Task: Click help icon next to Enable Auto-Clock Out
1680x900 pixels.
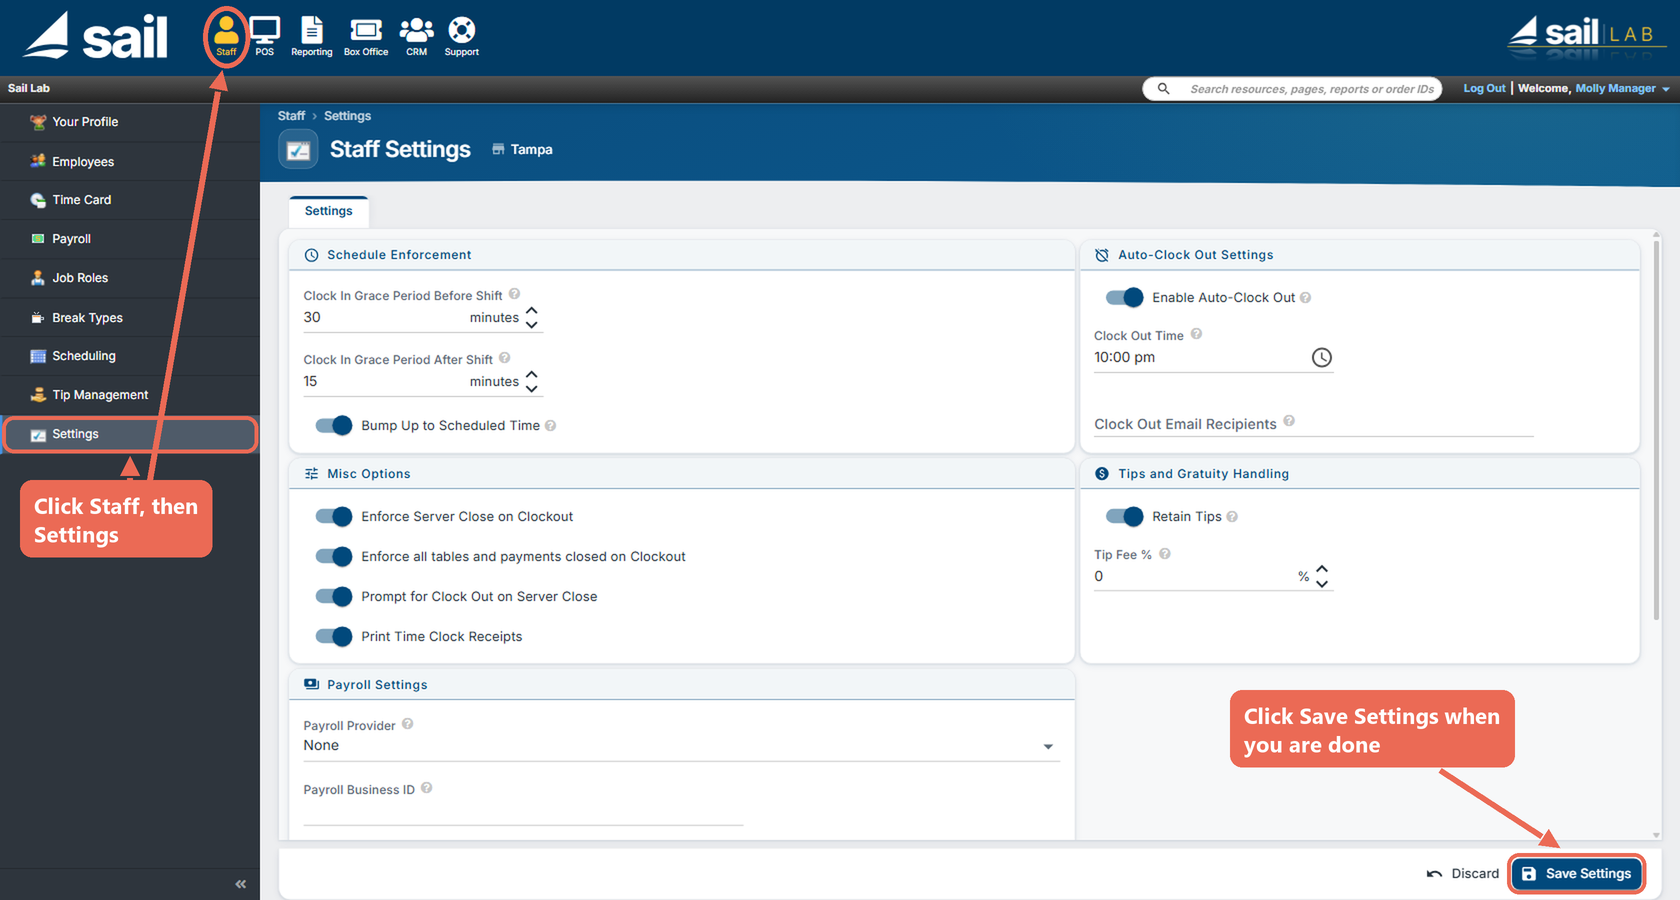Action: 1305,298
